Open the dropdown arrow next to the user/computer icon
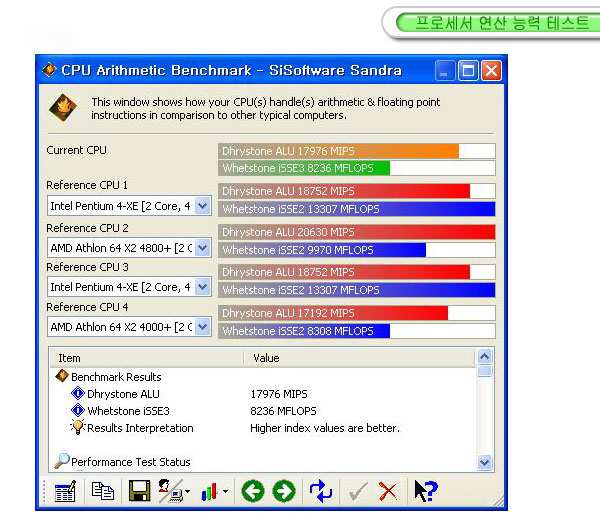 tap(187, 491)
